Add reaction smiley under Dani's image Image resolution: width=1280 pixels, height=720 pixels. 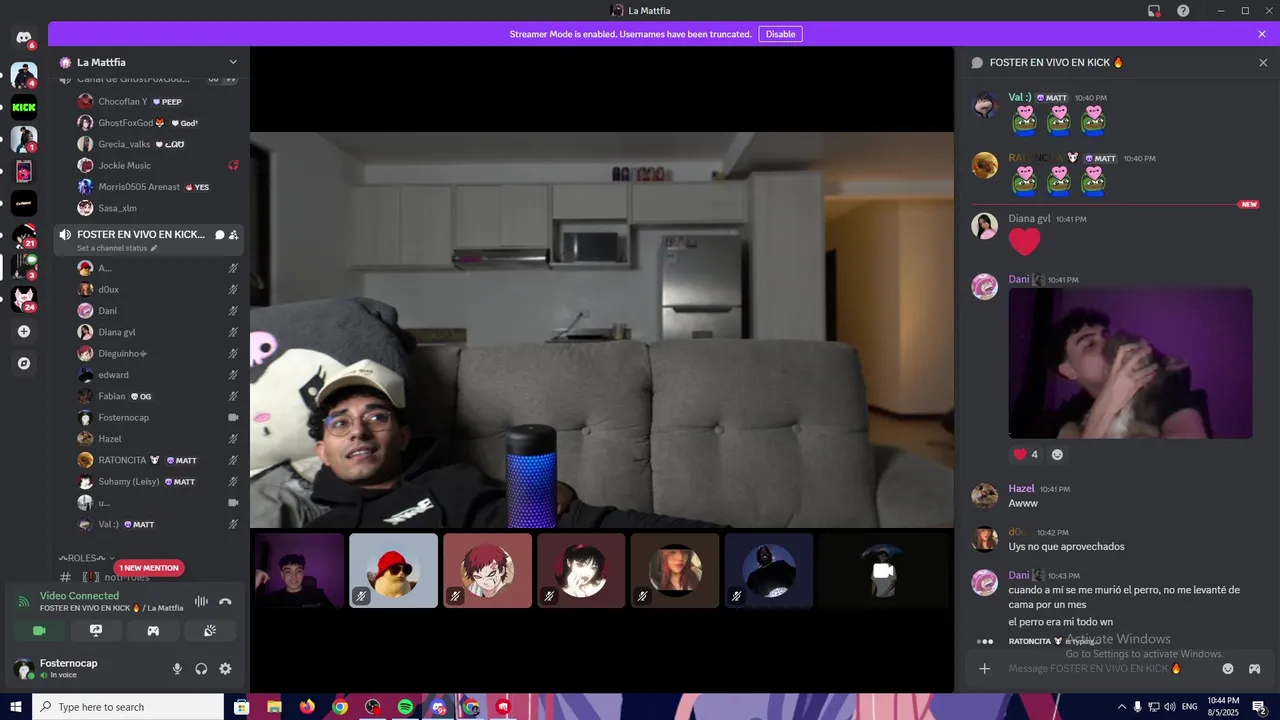[x=1057, y=454]
